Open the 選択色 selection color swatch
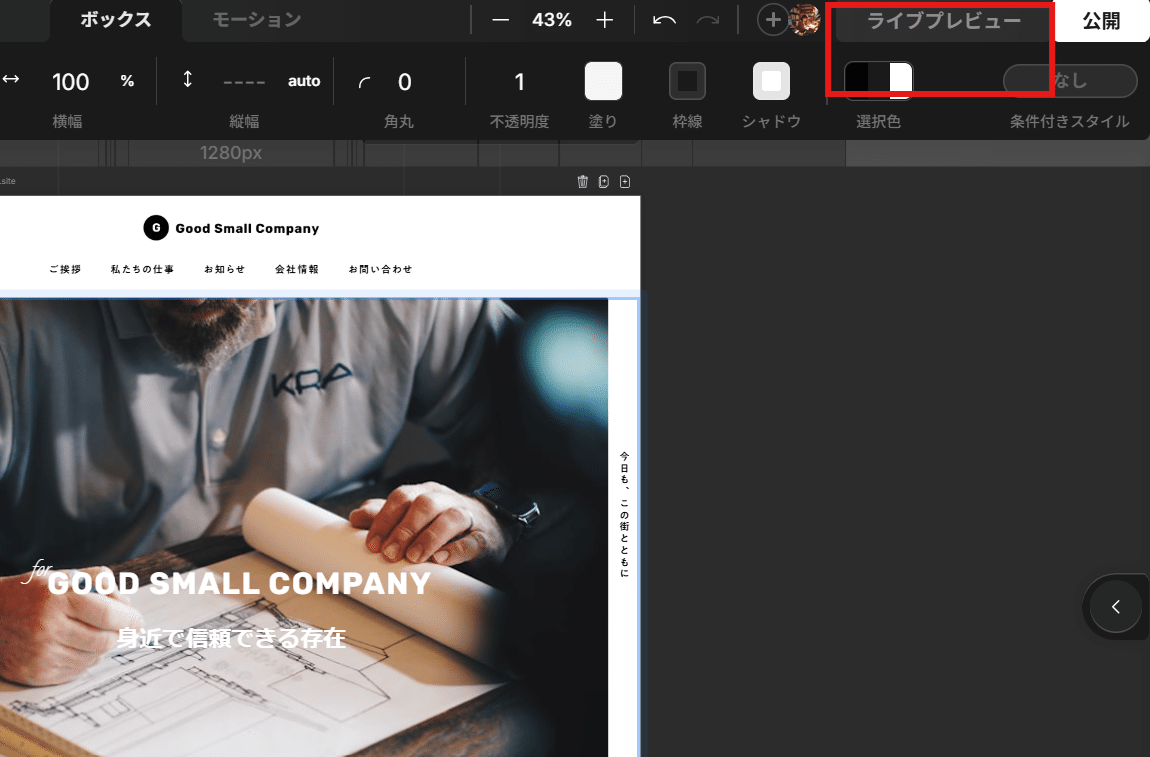The image size is (1150, 757). [x=878, y=81]
